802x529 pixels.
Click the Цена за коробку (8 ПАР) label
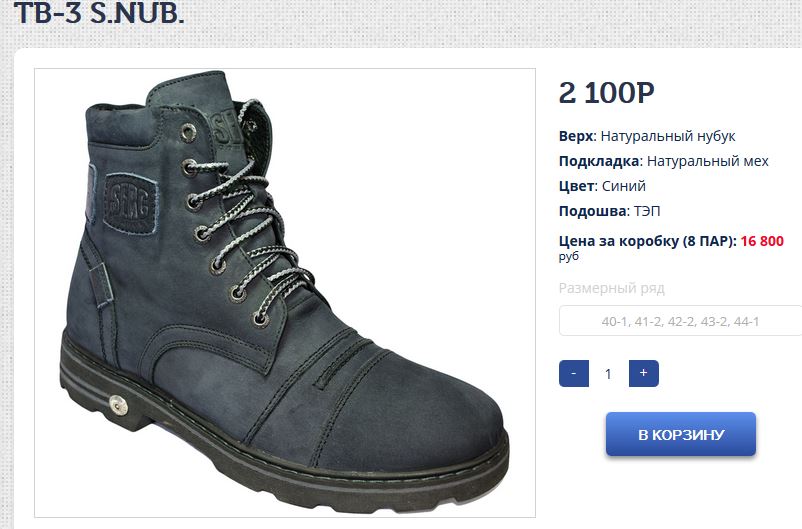(648, 241)
